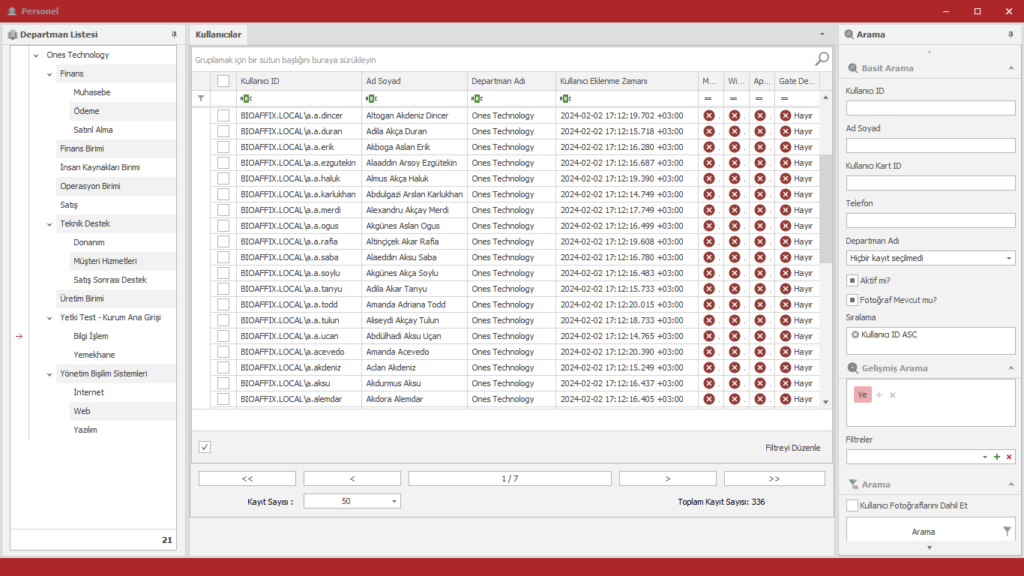Click the equals filter icon under the Wi... column
This screenshot has height=576, width=1024.
click(733, 99)
